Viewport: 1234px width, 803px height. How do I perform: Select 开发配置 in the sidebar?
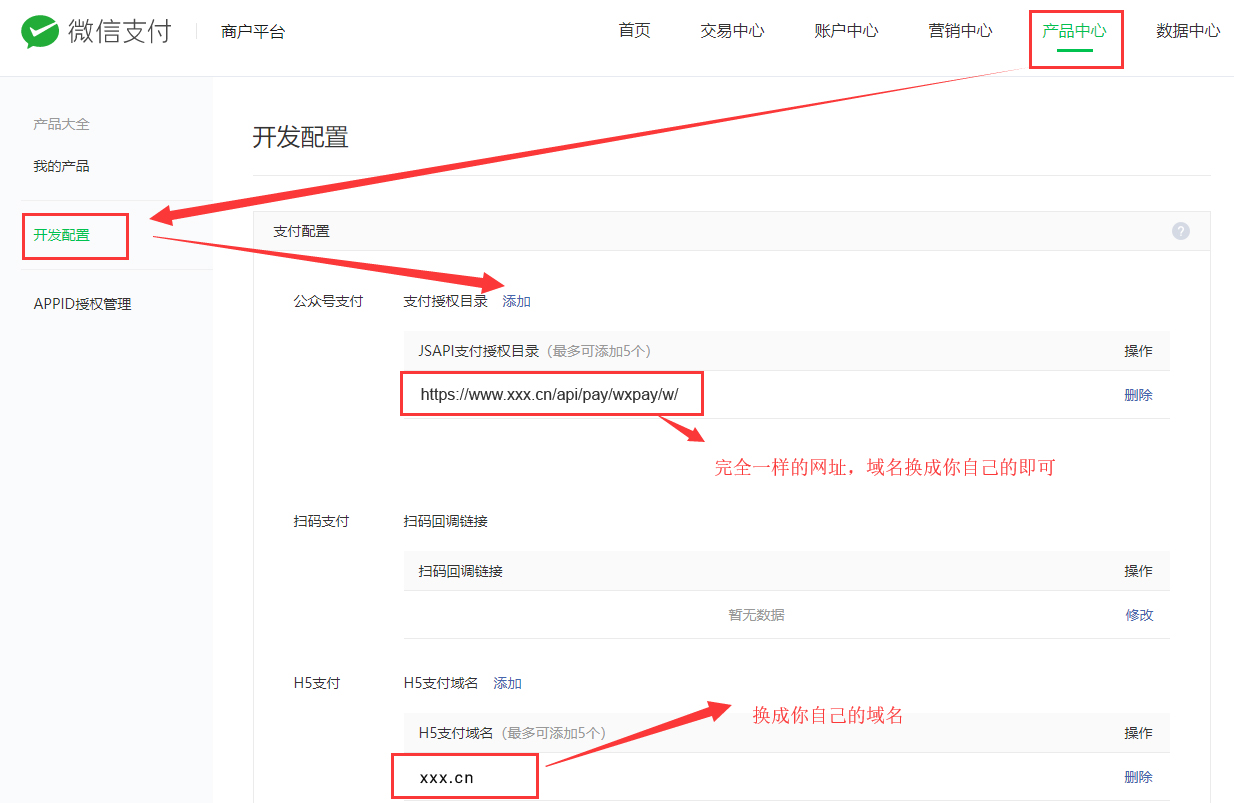(x=61, y=235)
